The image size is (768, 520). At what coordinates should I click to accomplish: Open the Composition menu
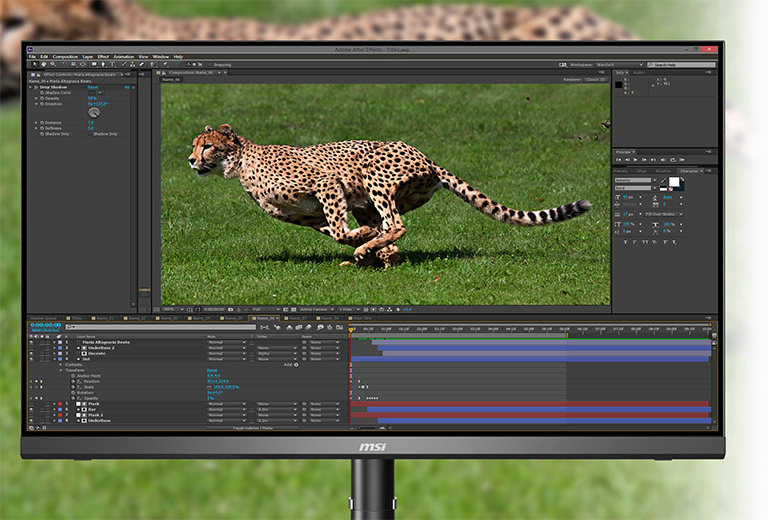tap(65, 57)
